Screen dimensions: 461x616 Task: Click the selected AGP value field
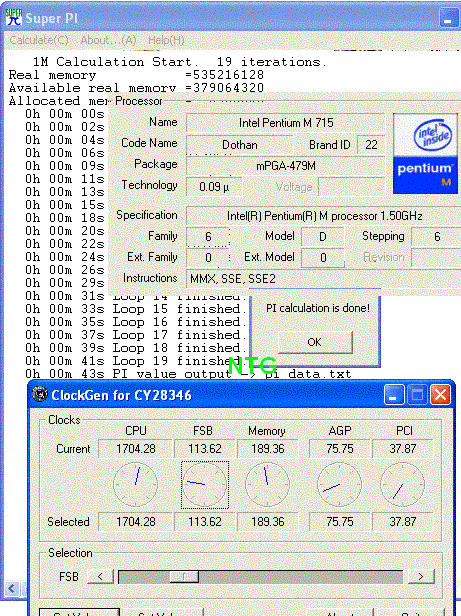click(340, 522)
